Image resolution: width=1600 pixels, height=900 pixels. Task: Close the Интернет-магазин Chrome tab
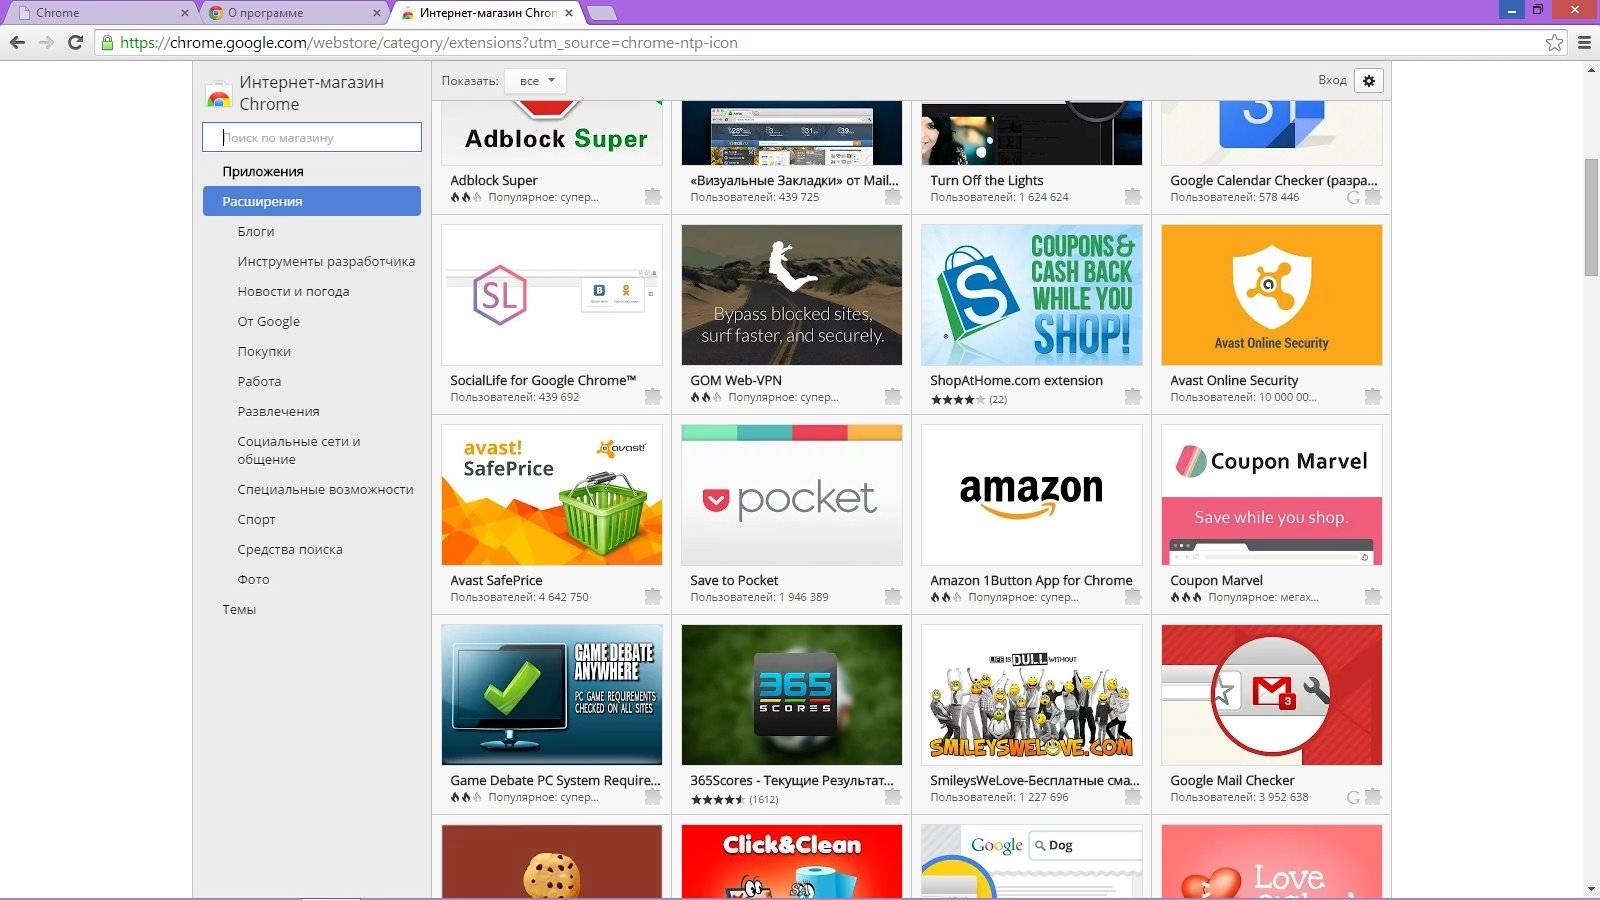pyautogui.click(x=569, y=13)
